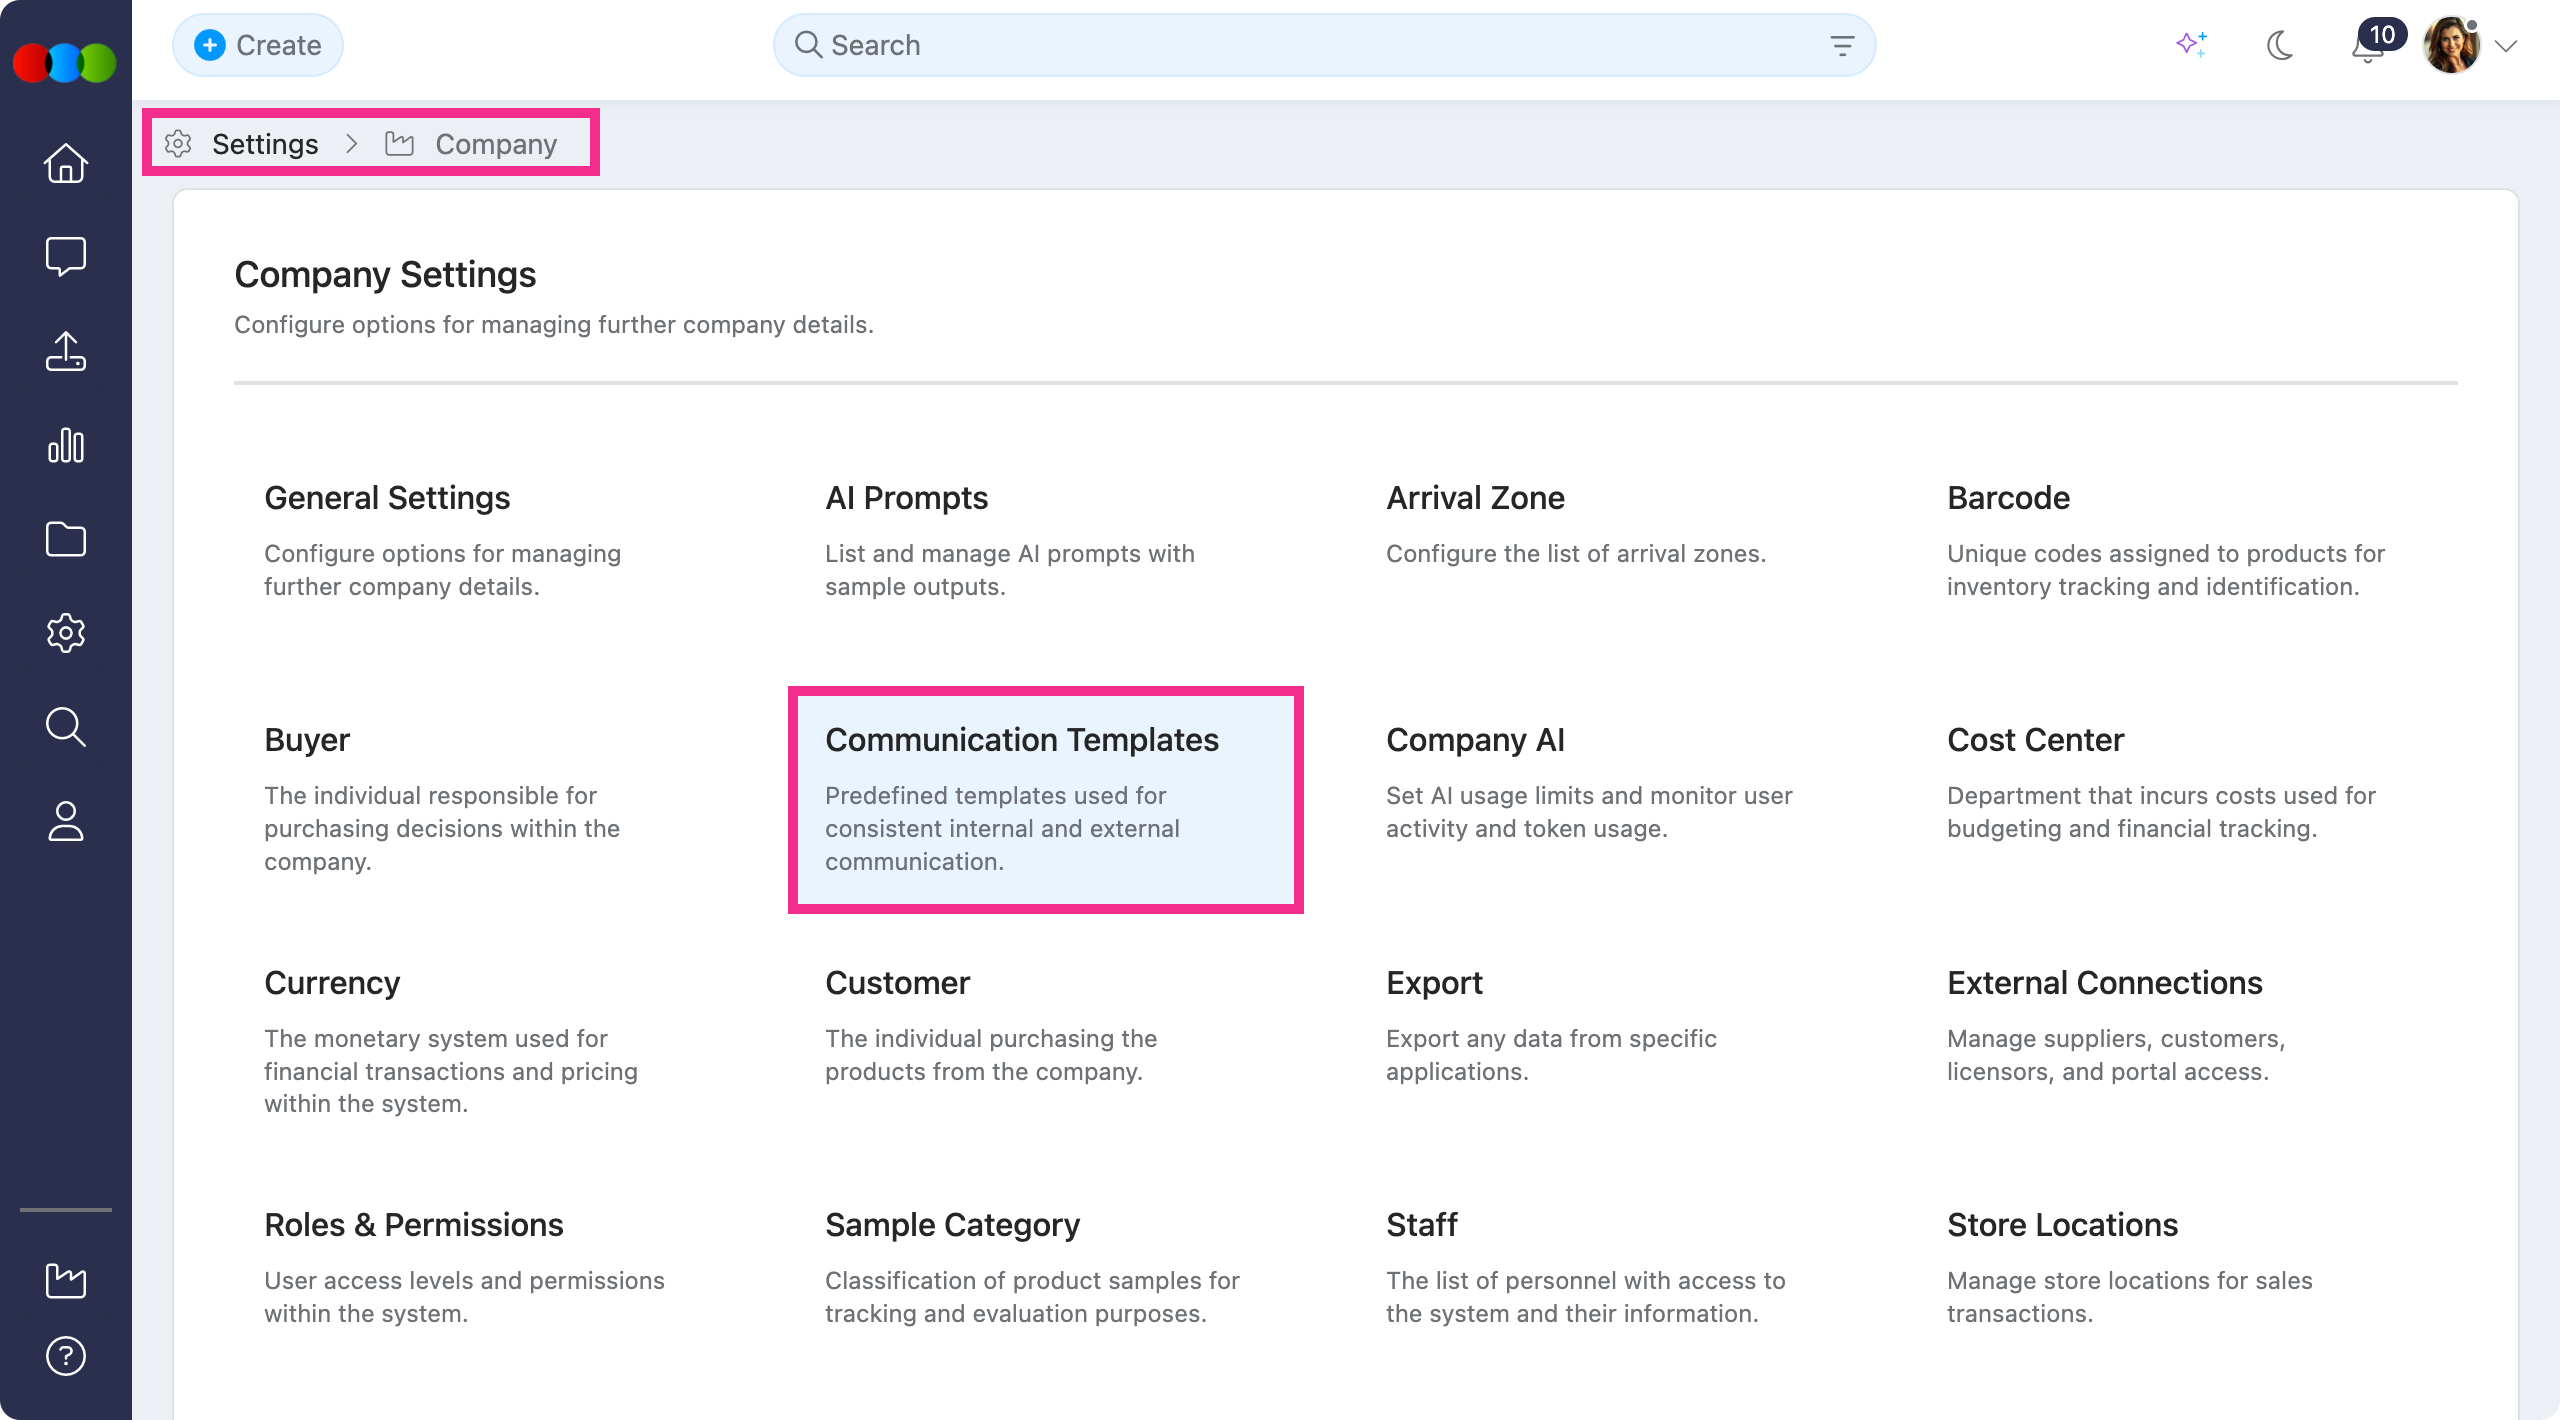This screenshot has height=1420, width=2560.
Task: Click the gear icon in breadcrumb
Action: click(178, 143)
